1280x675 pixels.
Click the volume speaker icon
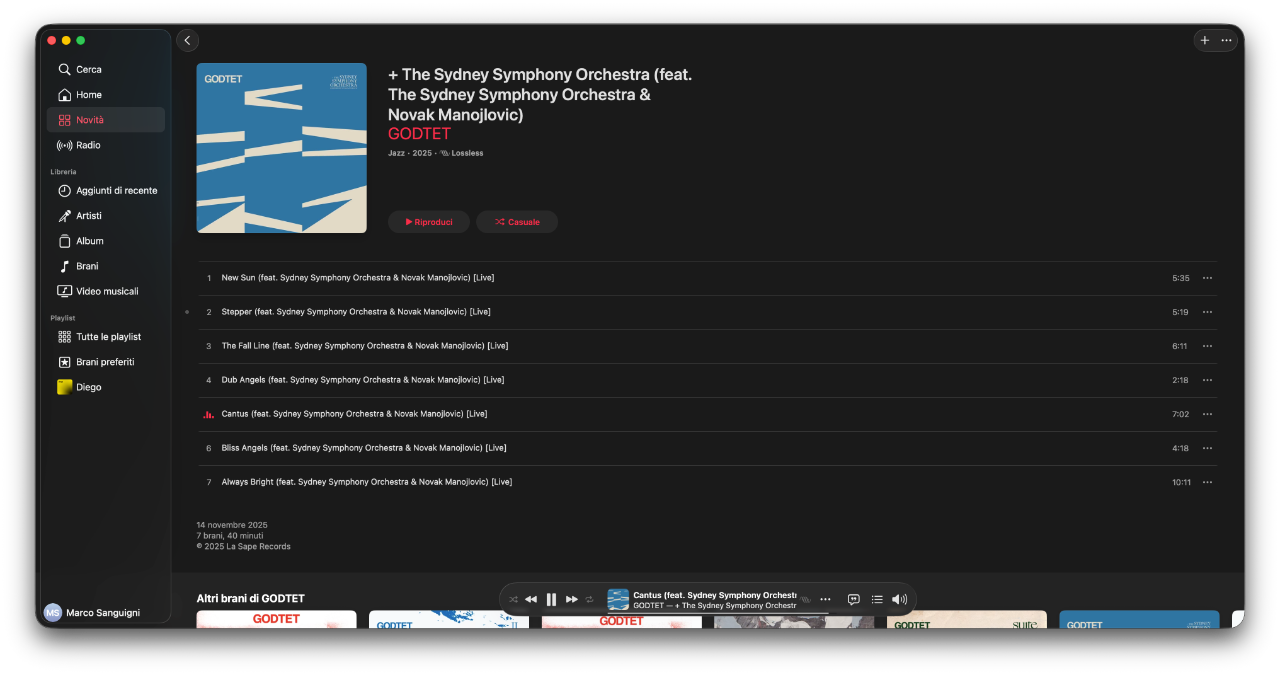click(899, 599)
